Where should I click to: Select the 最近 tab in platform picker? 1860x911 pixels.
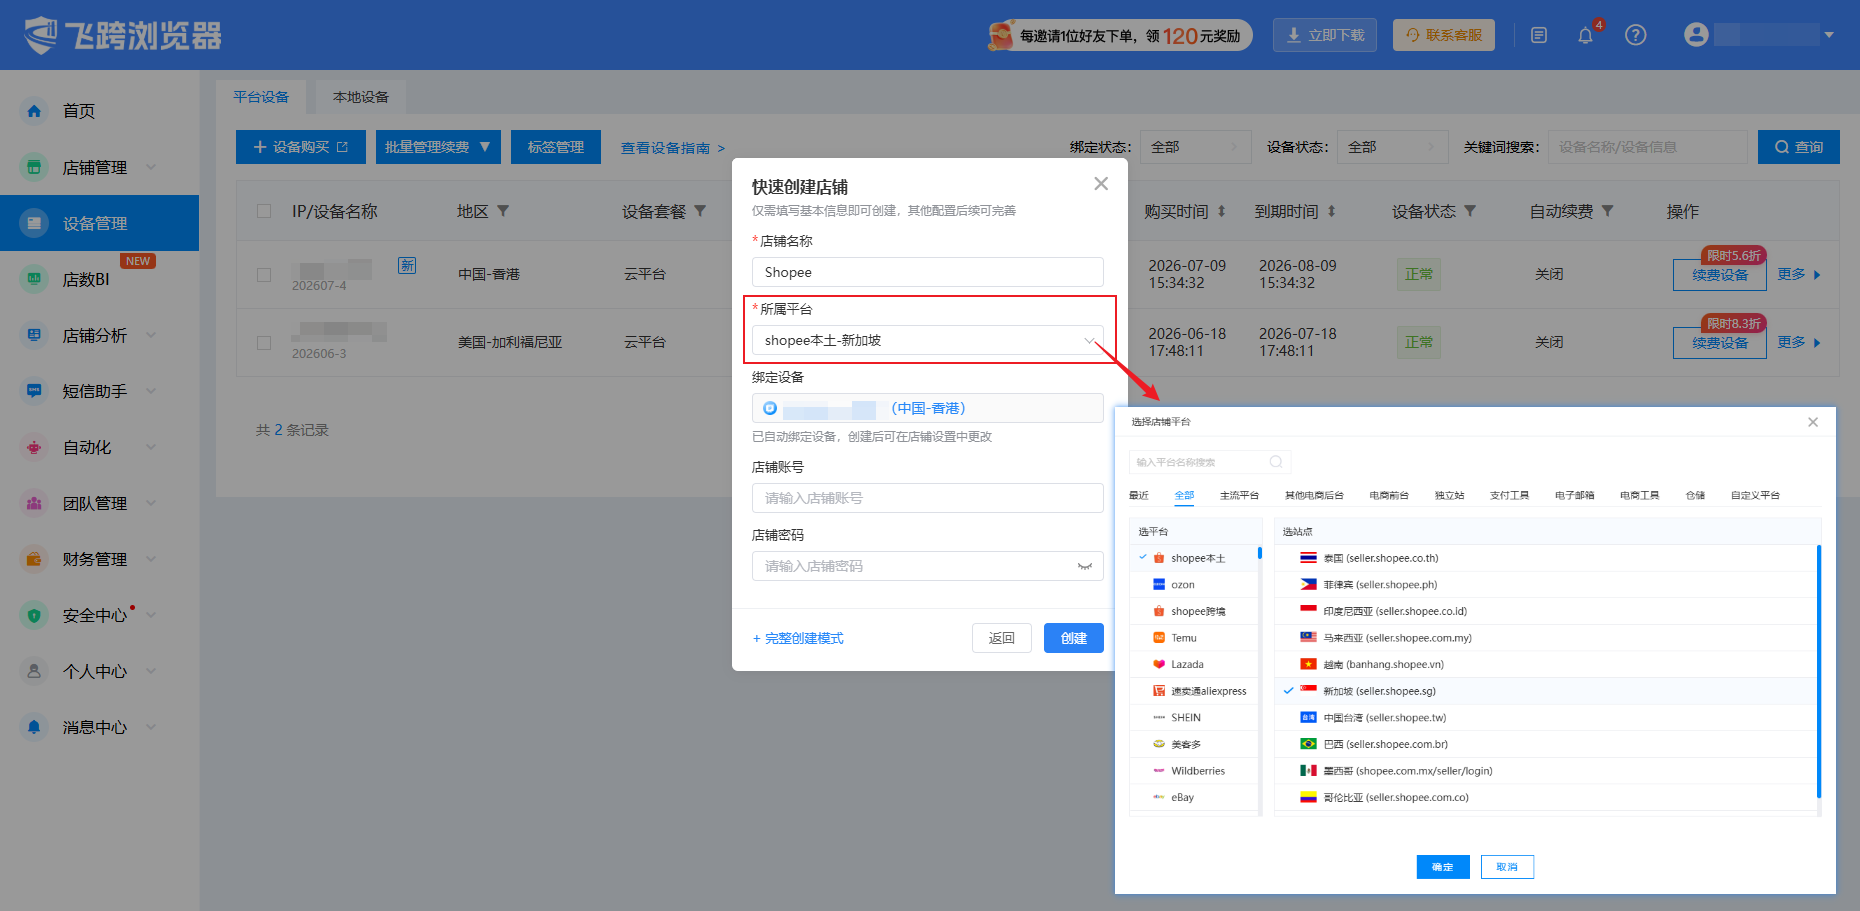1139,496
